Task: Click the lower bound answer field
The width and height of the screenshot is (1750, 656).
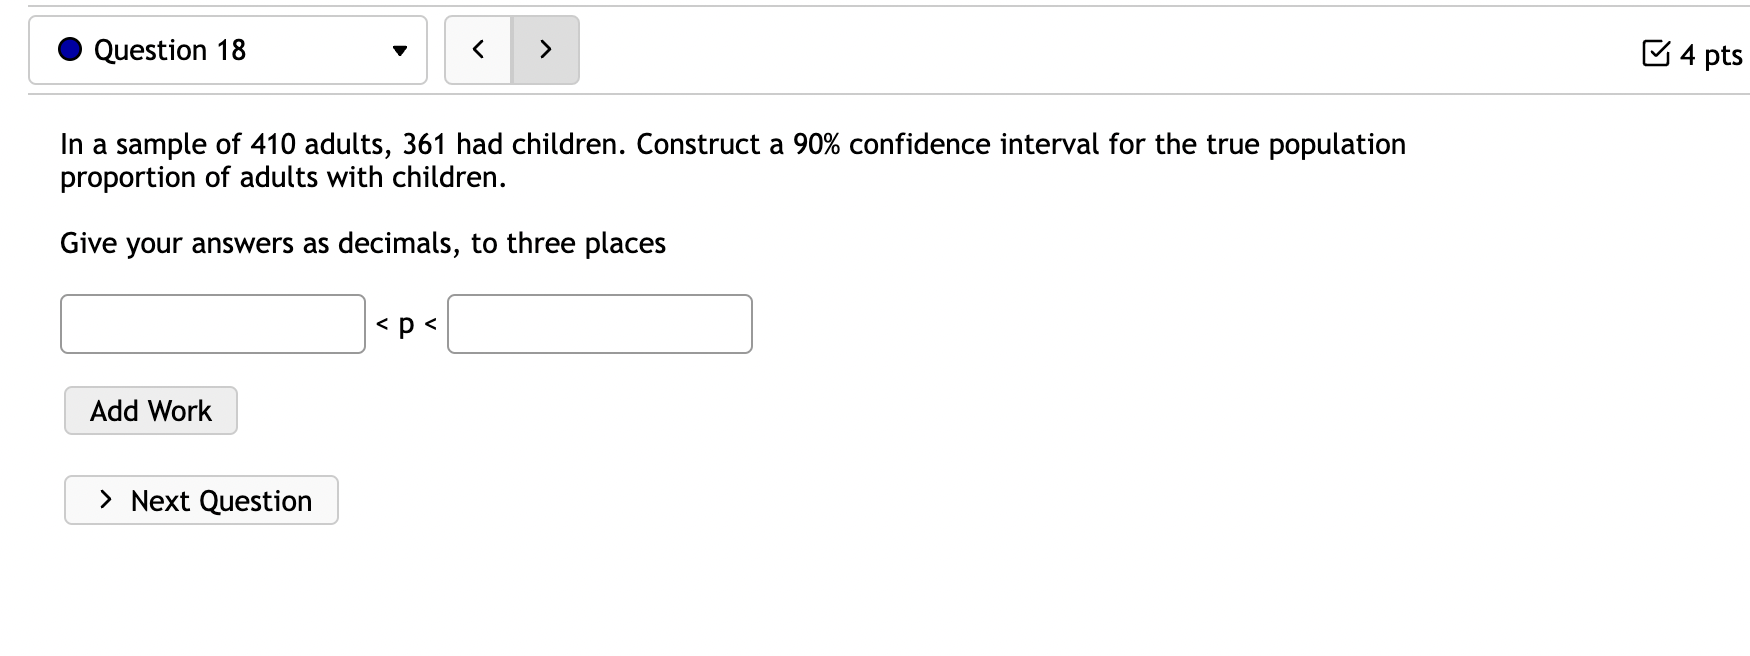Action: tap(212, 323)
